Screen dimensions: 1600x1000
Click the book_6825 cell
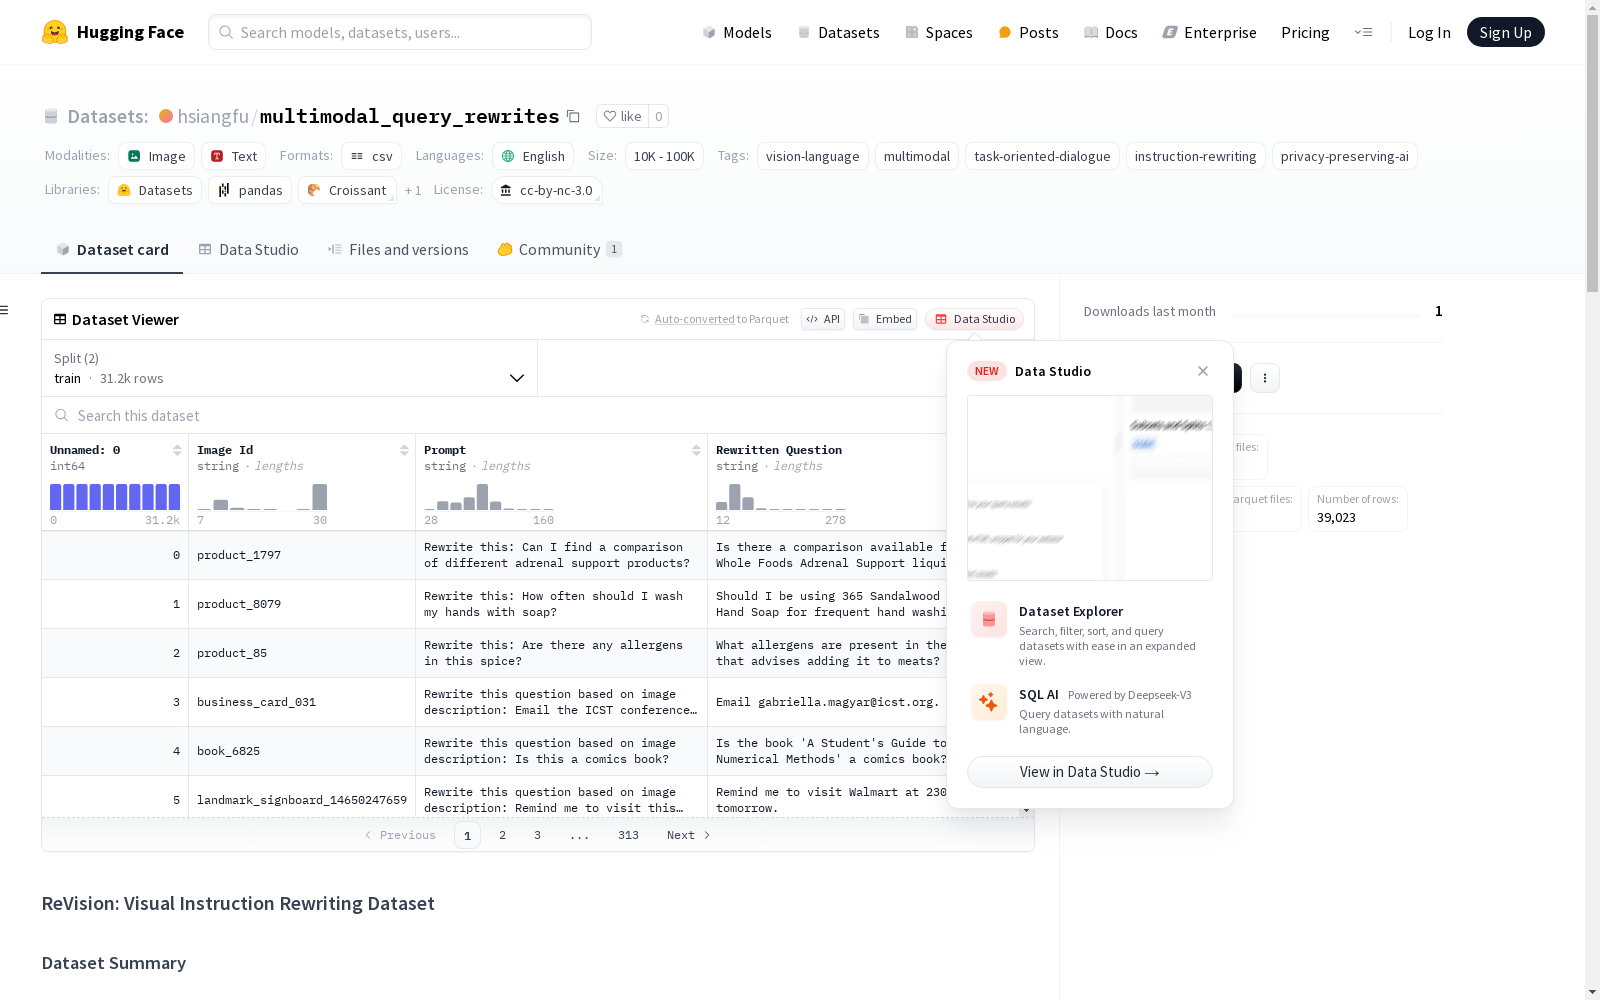pyautogui.click(x=302, y=751)
